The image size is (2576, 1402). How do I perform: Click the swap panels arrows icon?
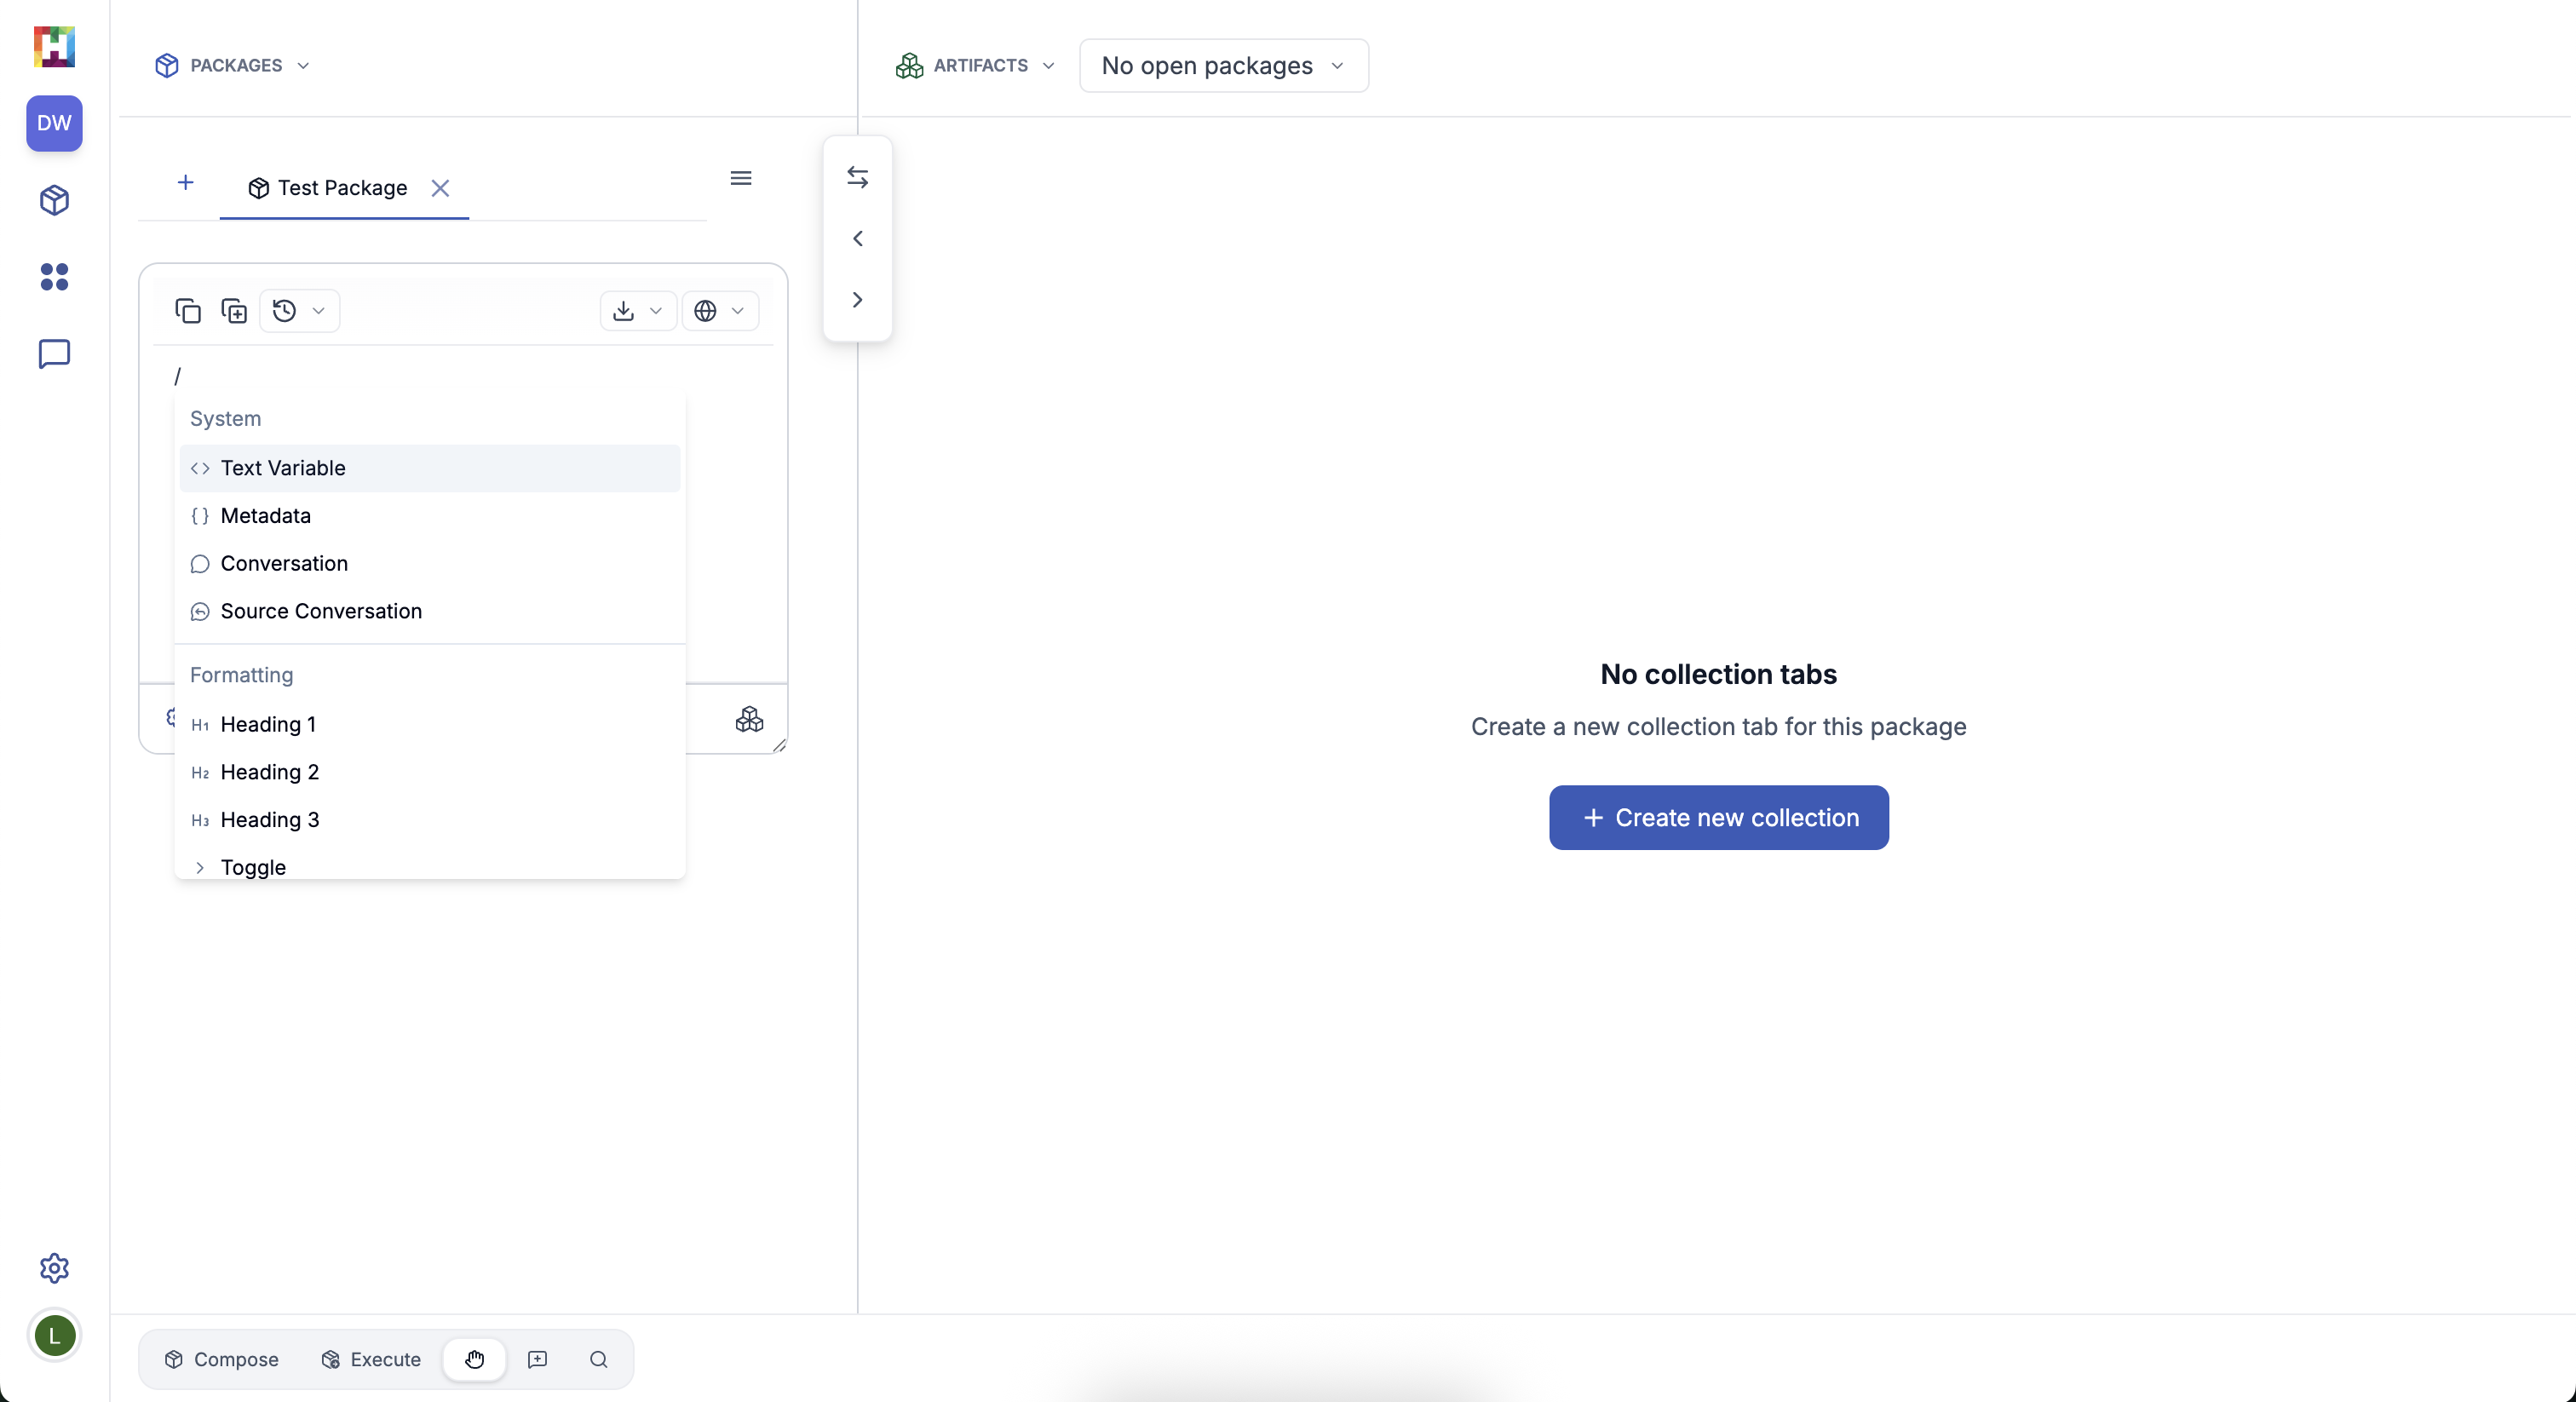click(857, 177)
